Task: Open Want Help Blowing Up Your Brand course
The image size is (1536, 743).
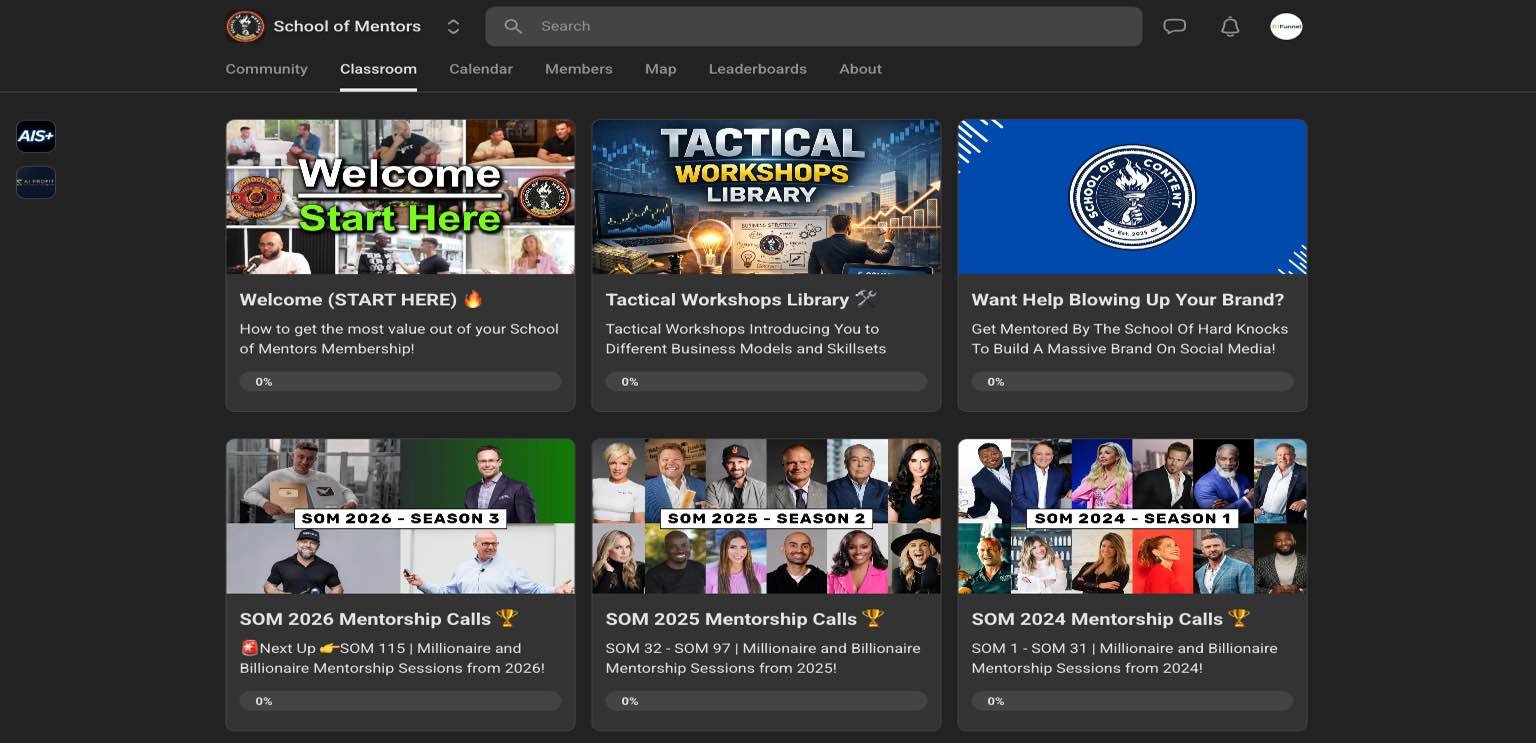Action: click(x=1128, y=300)
